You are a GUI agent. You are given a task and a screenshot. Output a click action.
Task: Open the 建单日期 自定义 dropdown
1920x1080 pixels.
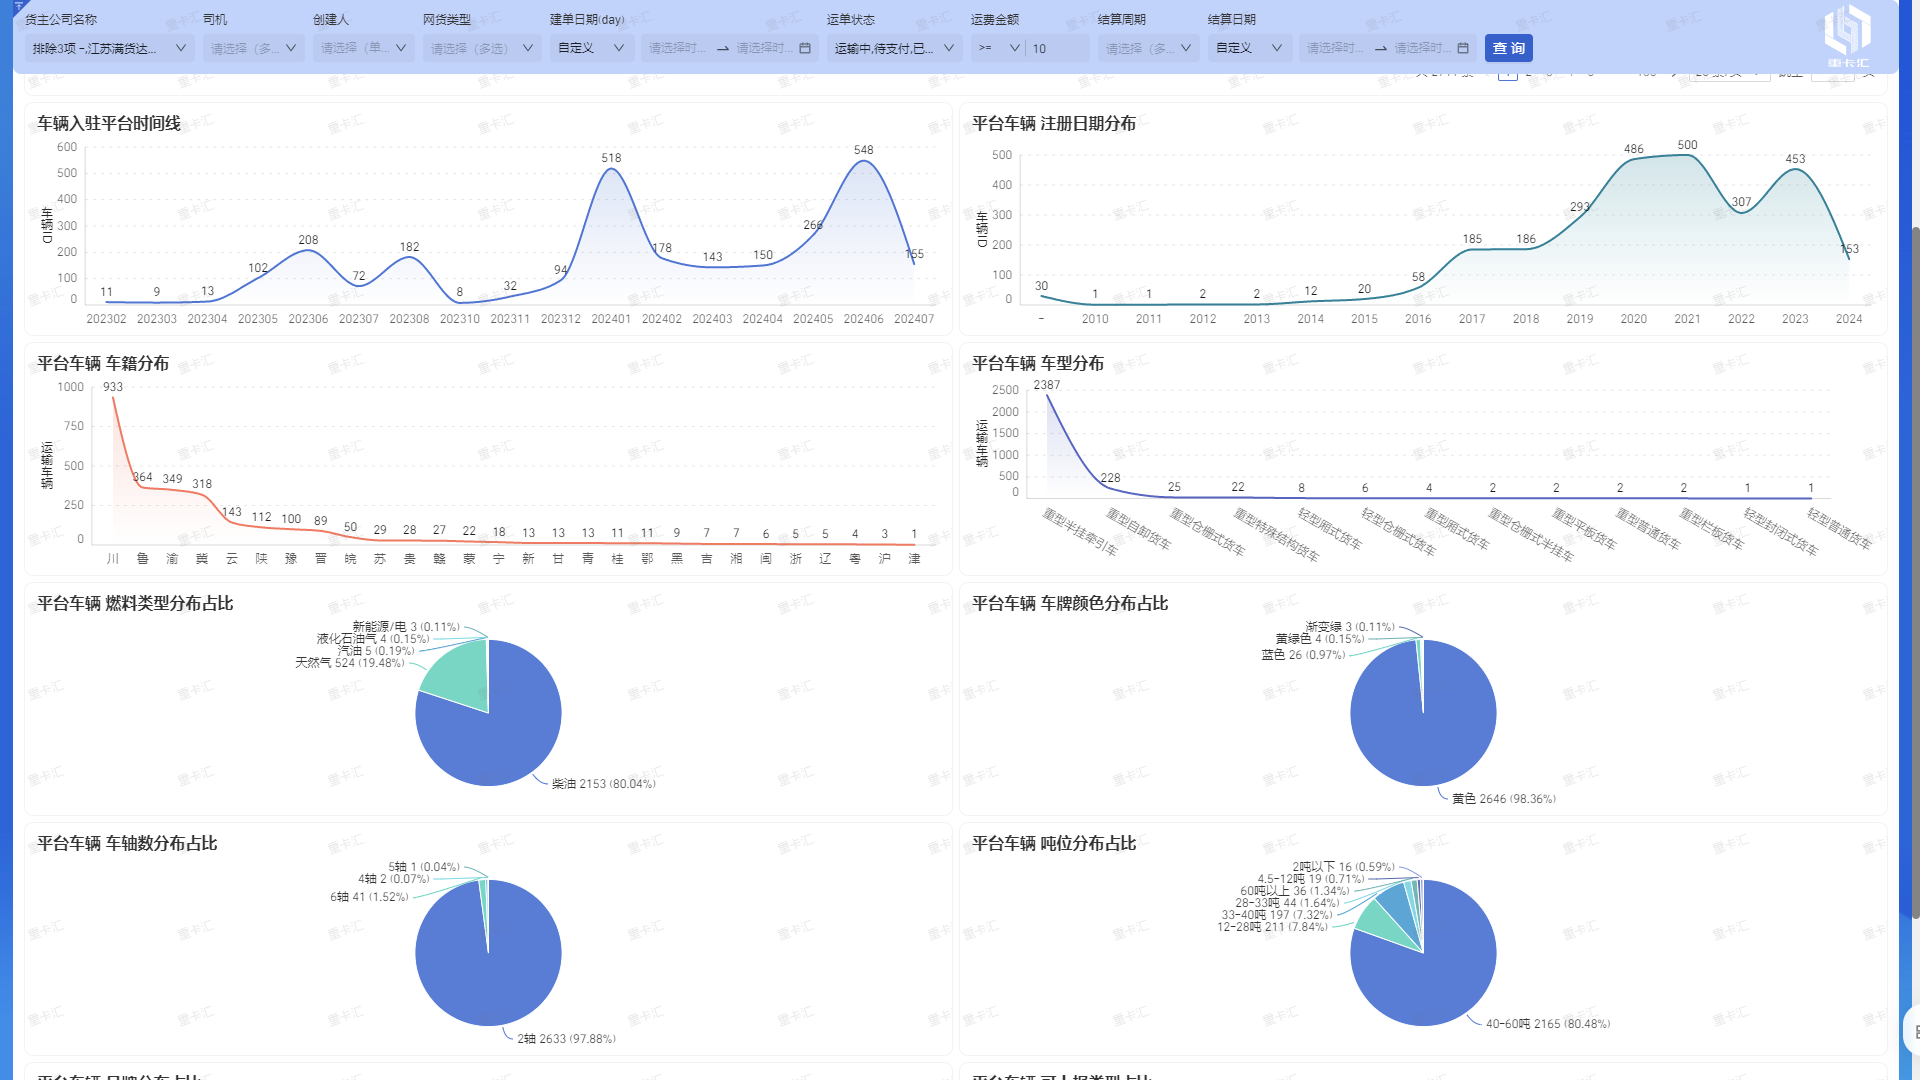(x=592, y=48)
